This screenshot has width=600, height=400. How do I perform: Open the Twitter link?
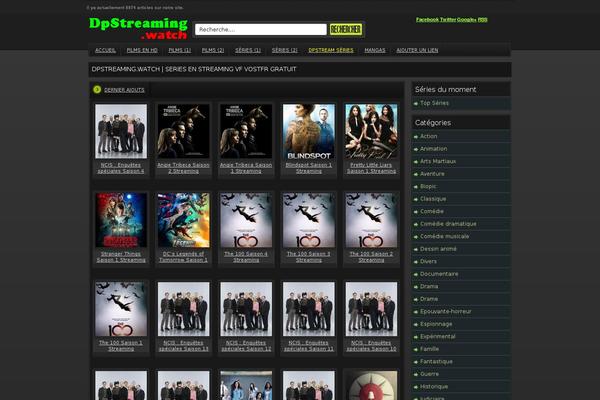click(448, 20)
